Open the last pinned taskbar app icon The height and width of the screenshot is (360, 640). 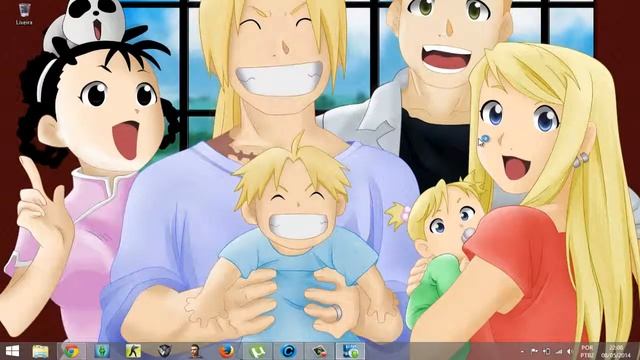coord(350,351)
